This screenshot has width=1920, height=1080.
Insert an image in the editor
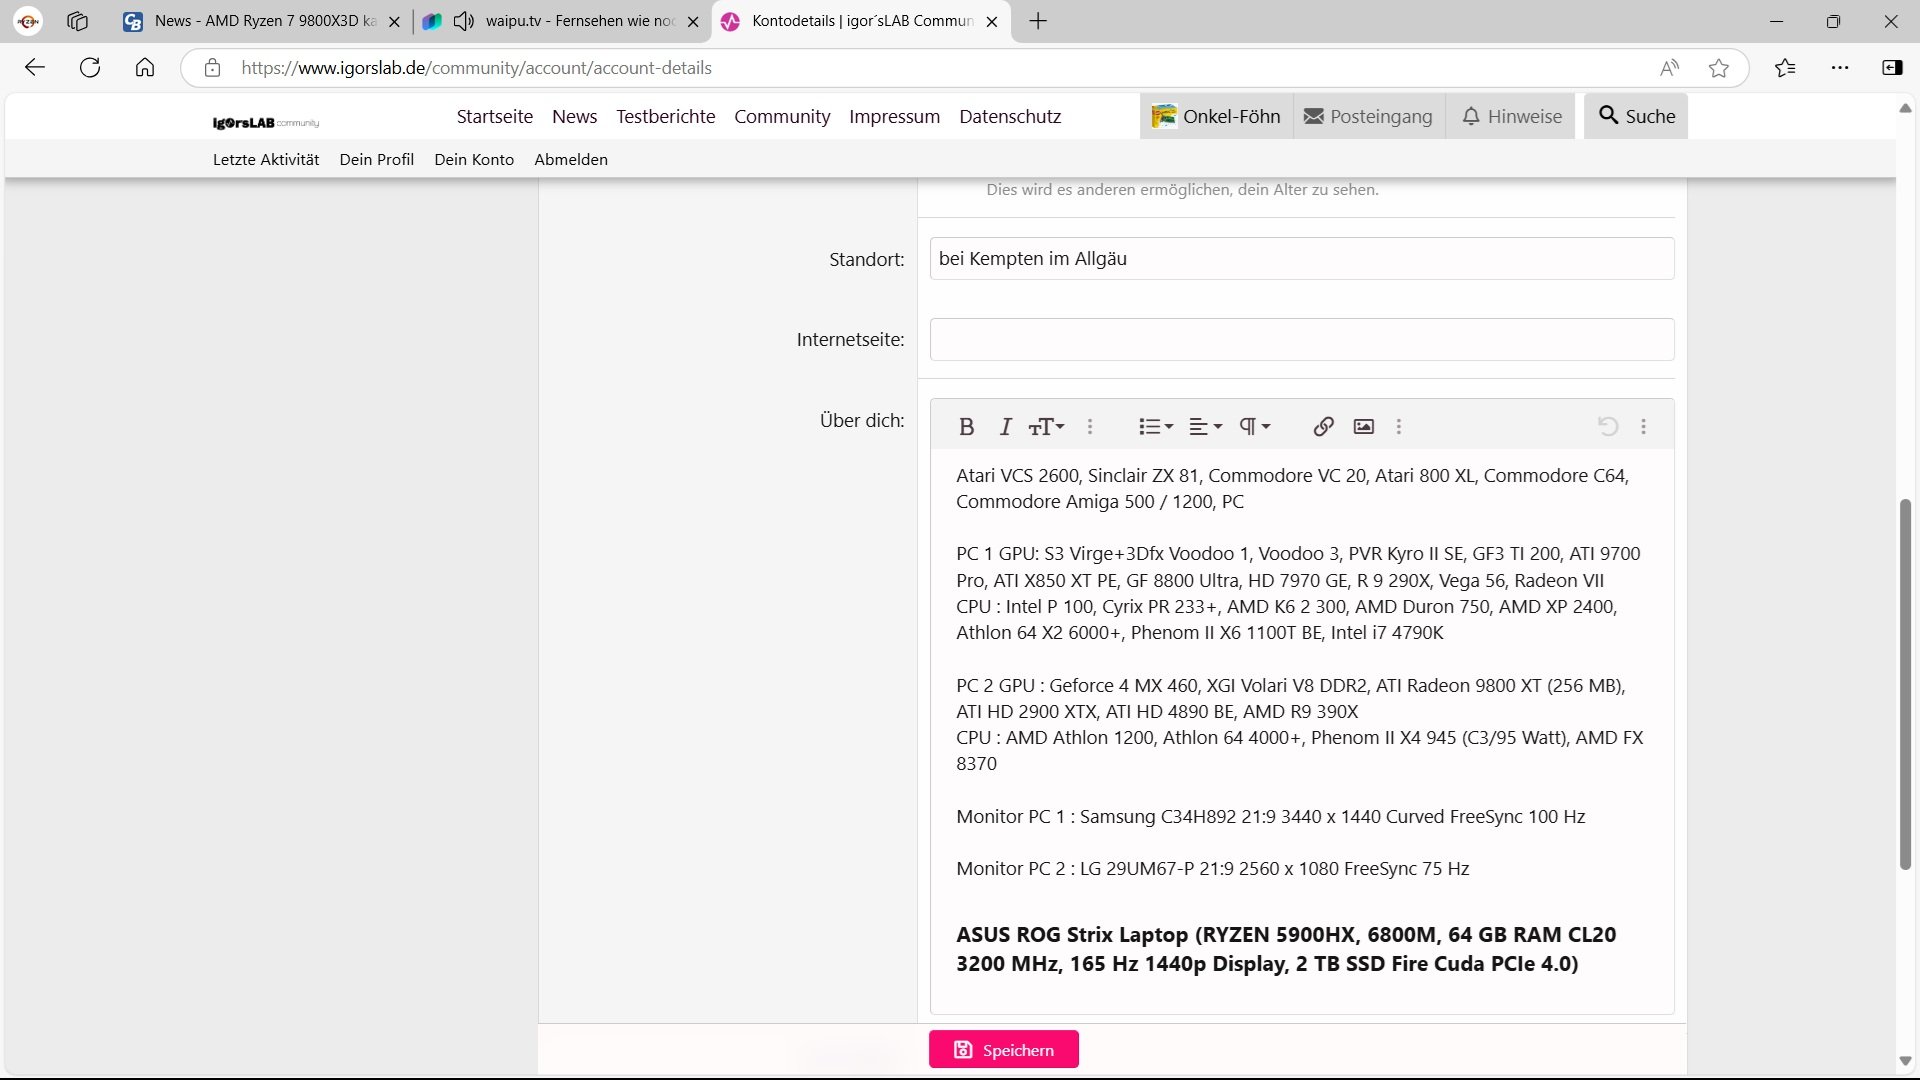tap(1363, 427)
